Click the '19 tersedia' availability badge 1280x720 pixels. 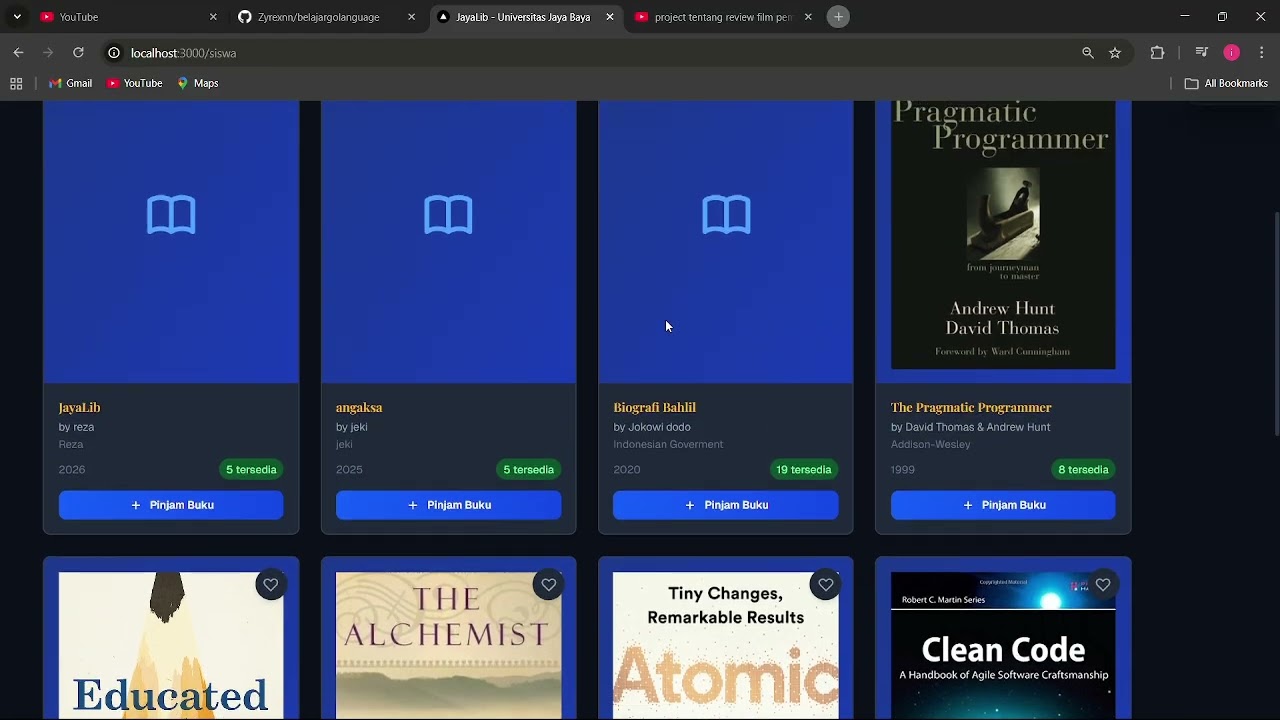[803, 469]
